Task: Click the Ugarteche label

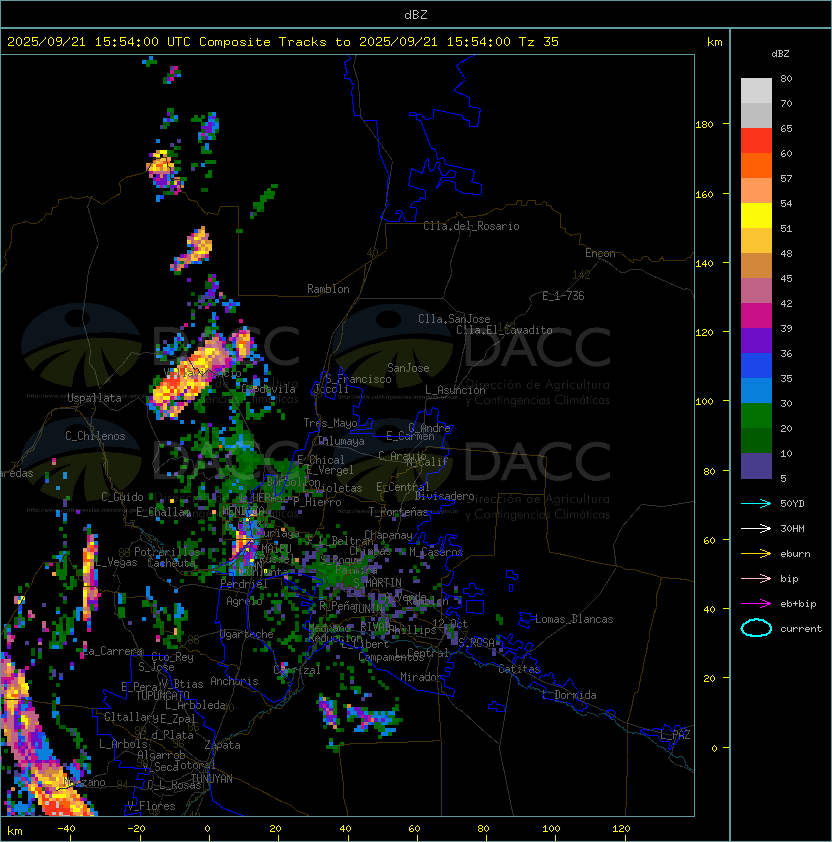Action: pos(247,634)
